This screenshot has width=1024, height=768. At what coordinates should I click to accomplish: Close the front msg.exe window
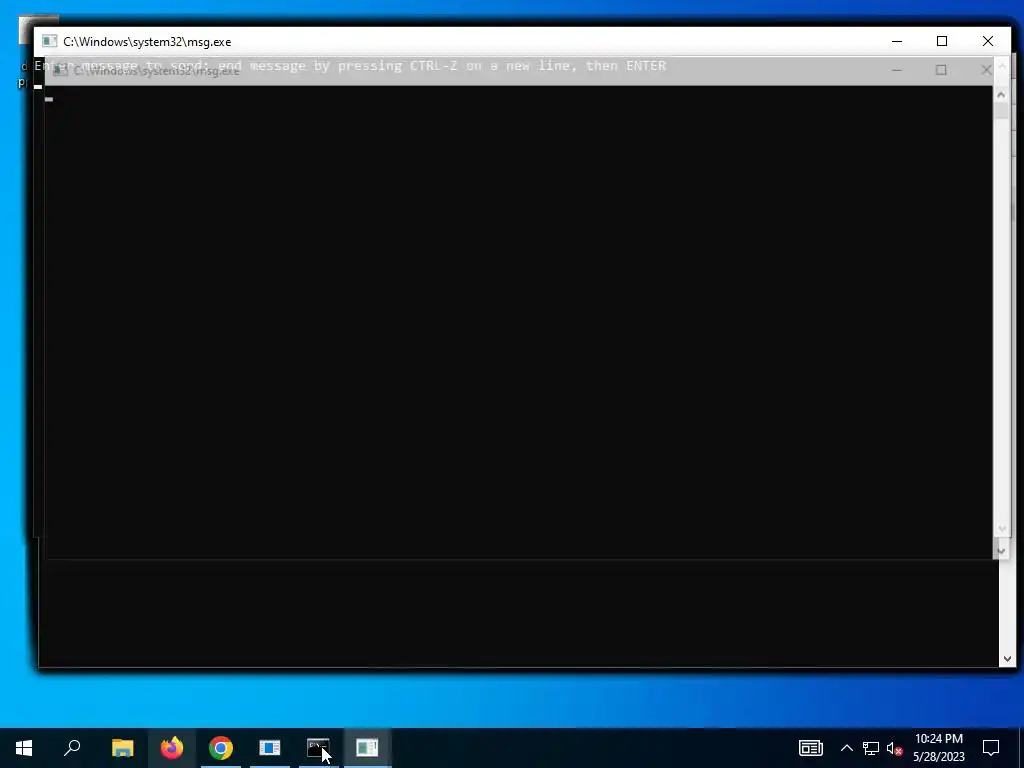point(987,41)
